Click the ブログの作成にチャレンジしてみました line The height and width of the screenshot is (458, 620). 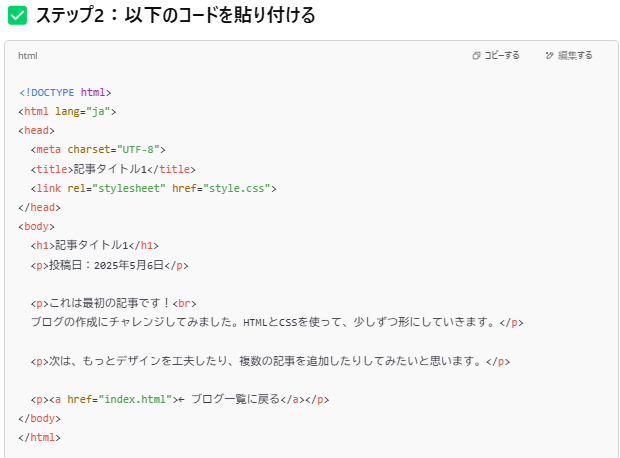pos(277,322)
